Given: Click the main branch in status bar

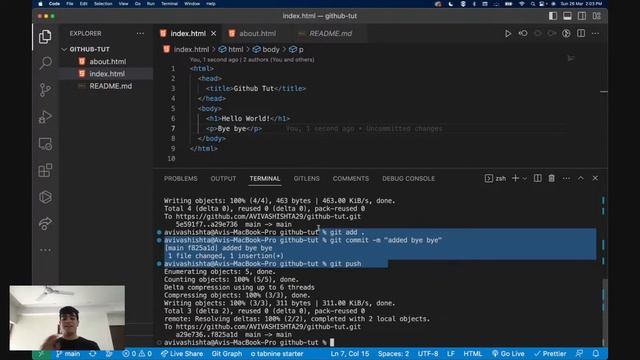Looking at the screenshot, I should 68,353.
